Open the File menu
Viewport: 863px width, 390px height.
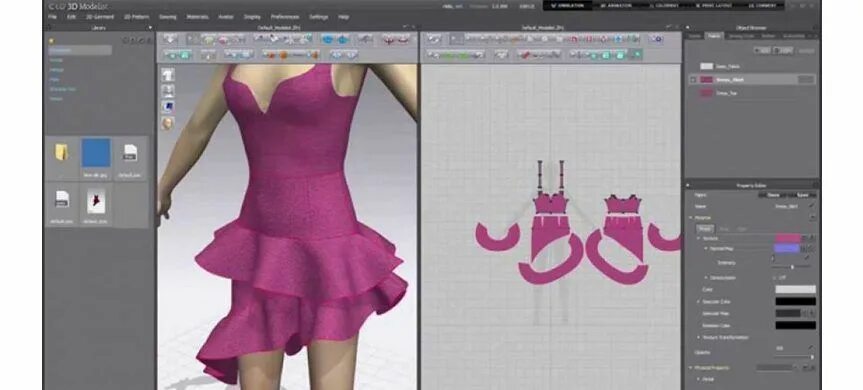tap(52, 17)
